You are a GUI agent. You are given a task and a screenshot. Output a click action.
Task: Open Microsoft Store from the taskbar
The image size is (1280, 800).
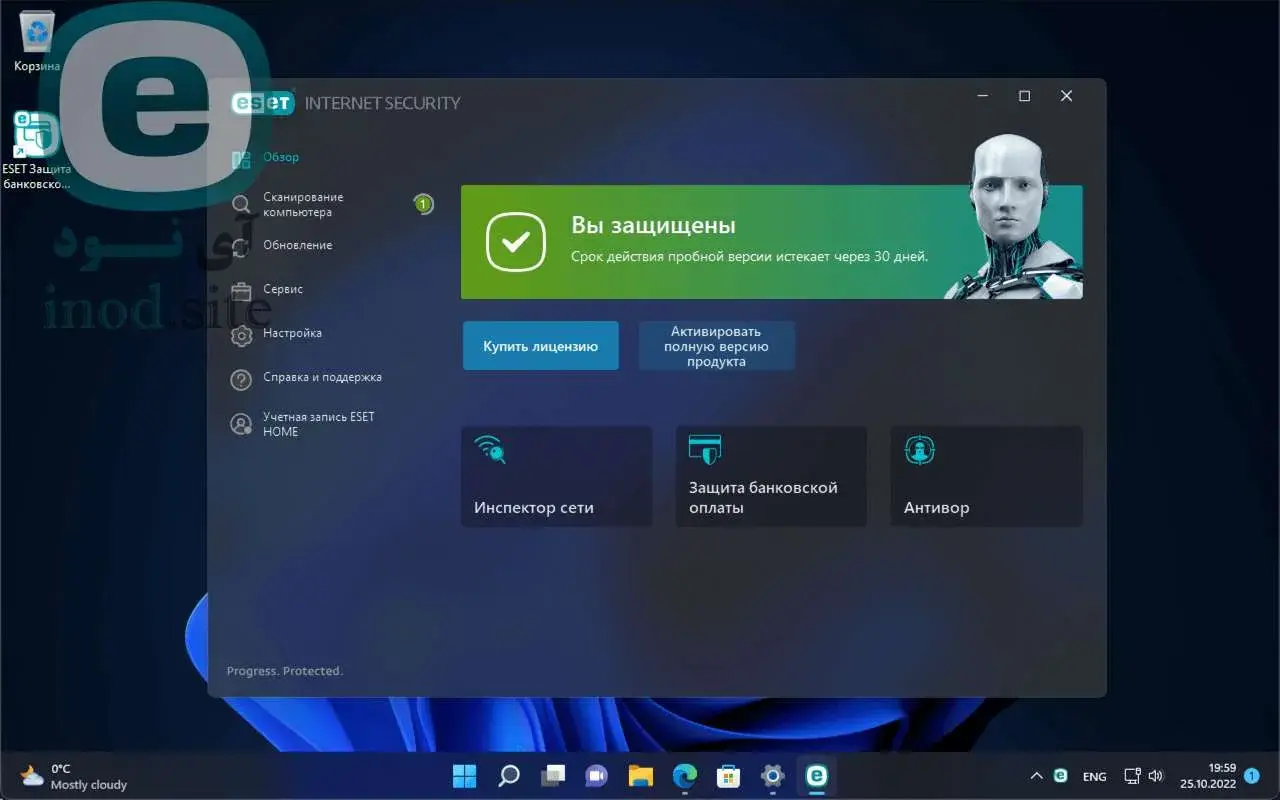click(x=728, y=775)
